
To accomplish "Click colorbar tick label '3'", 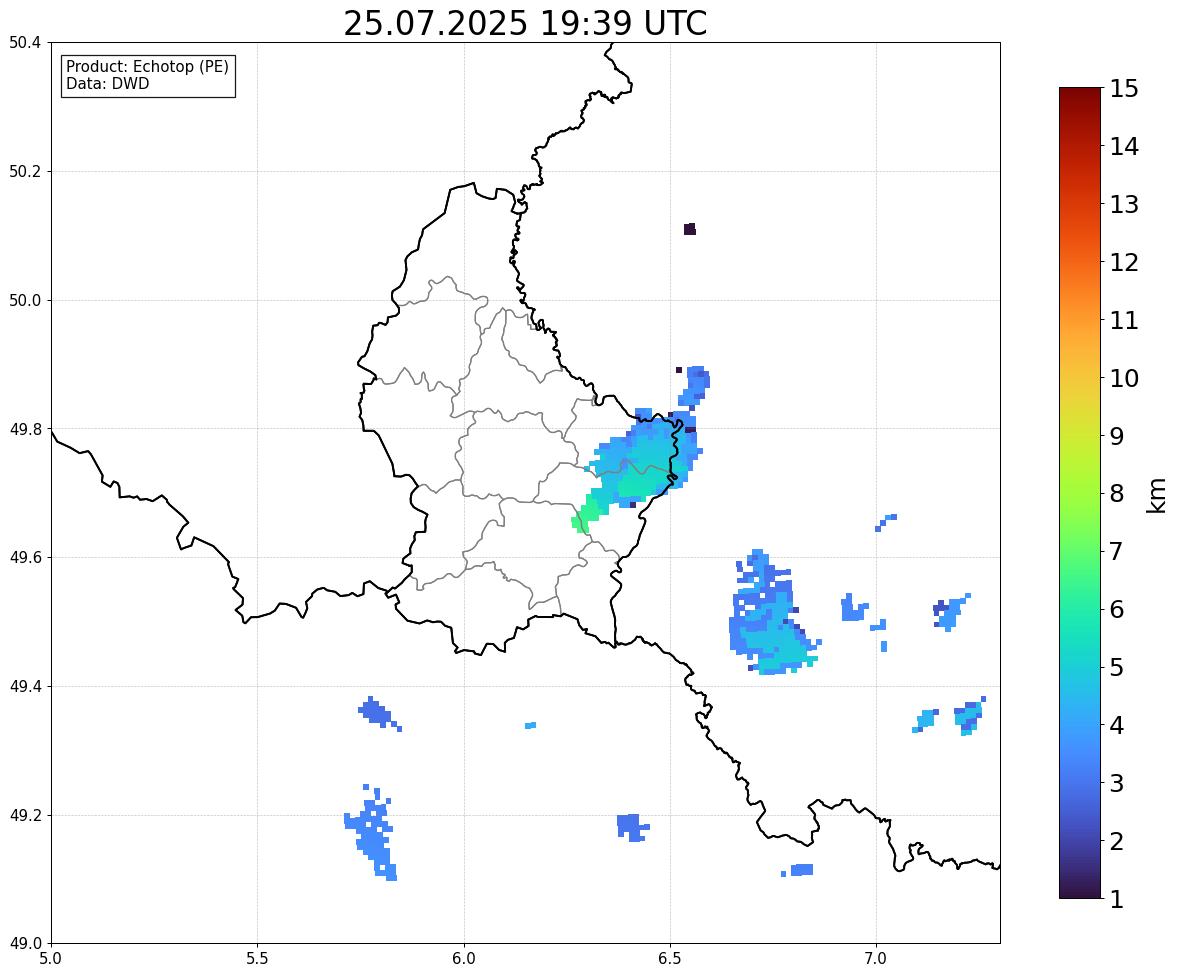I will (1117, 783).
